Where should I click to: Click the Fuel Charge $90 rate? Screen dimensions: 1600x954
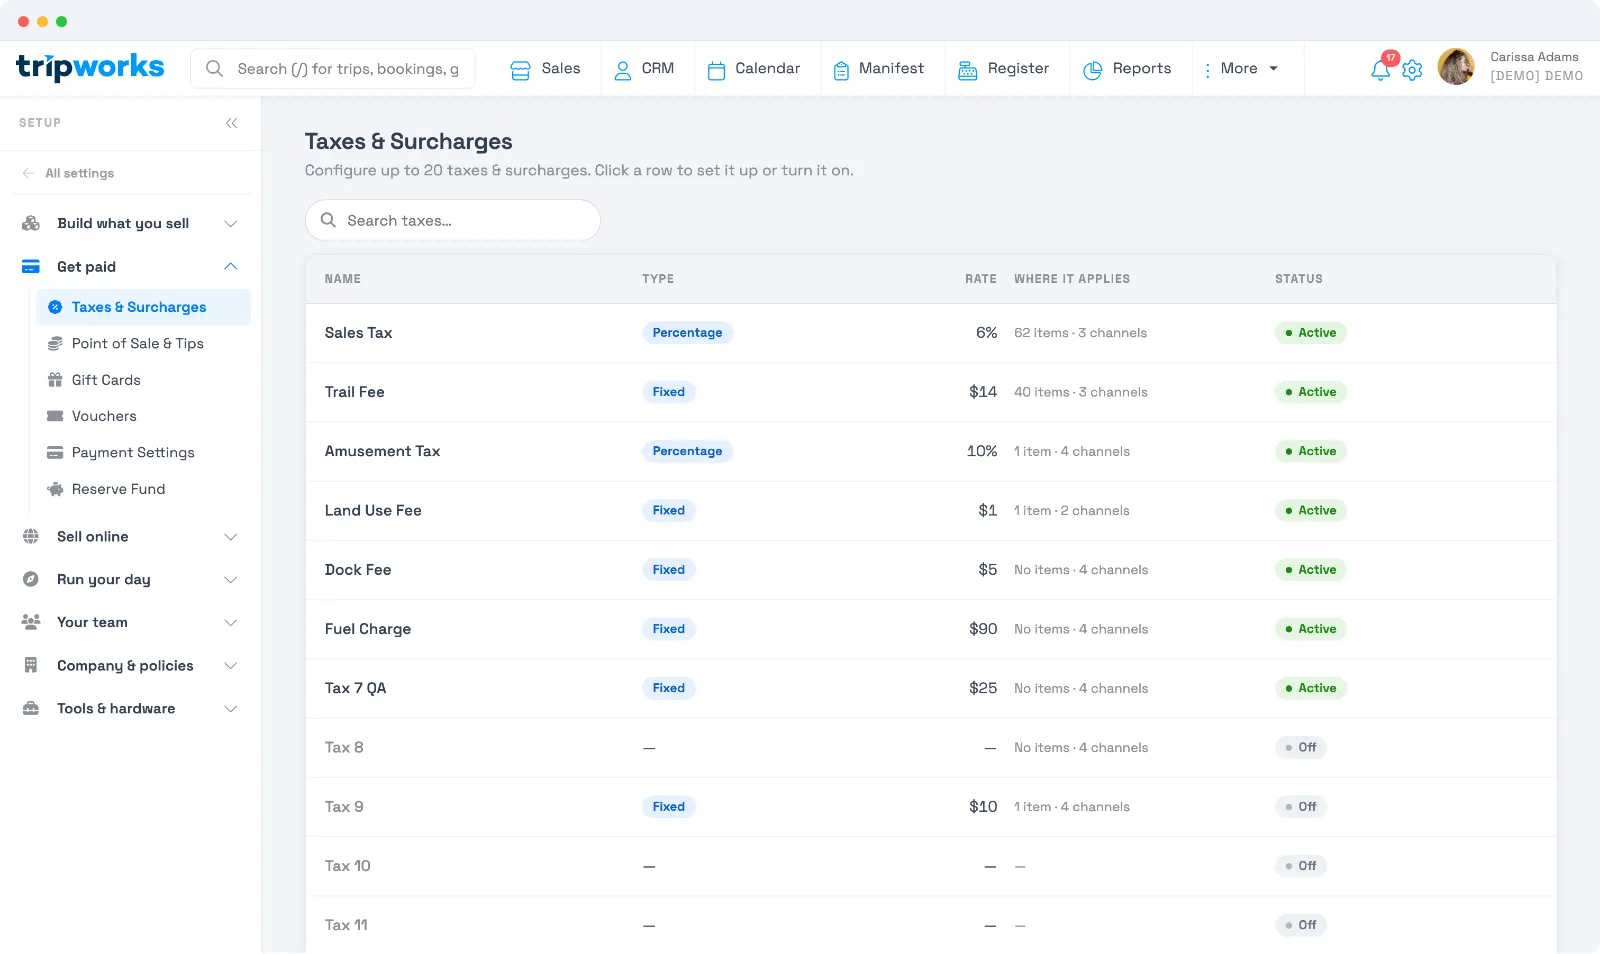pos(983,629)
